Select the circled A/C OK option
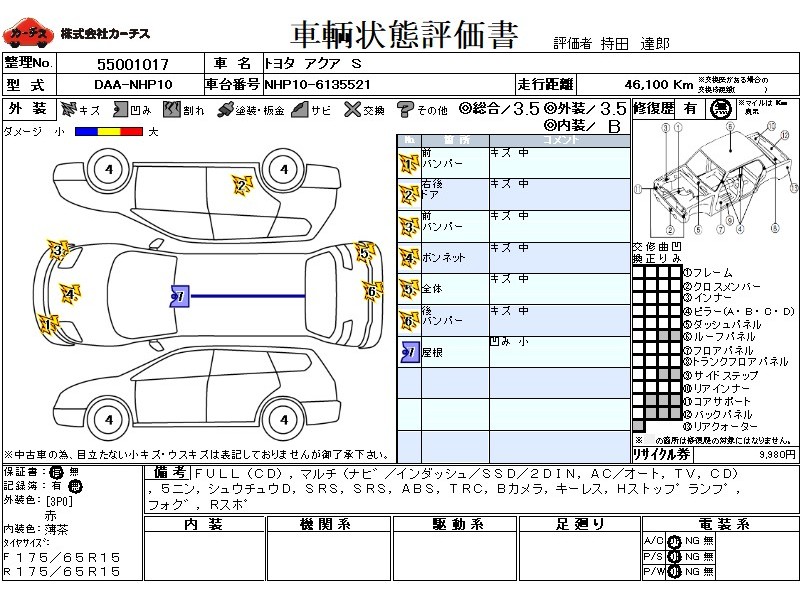The width and height of the screenshot is (800, 600). (674, 541)
